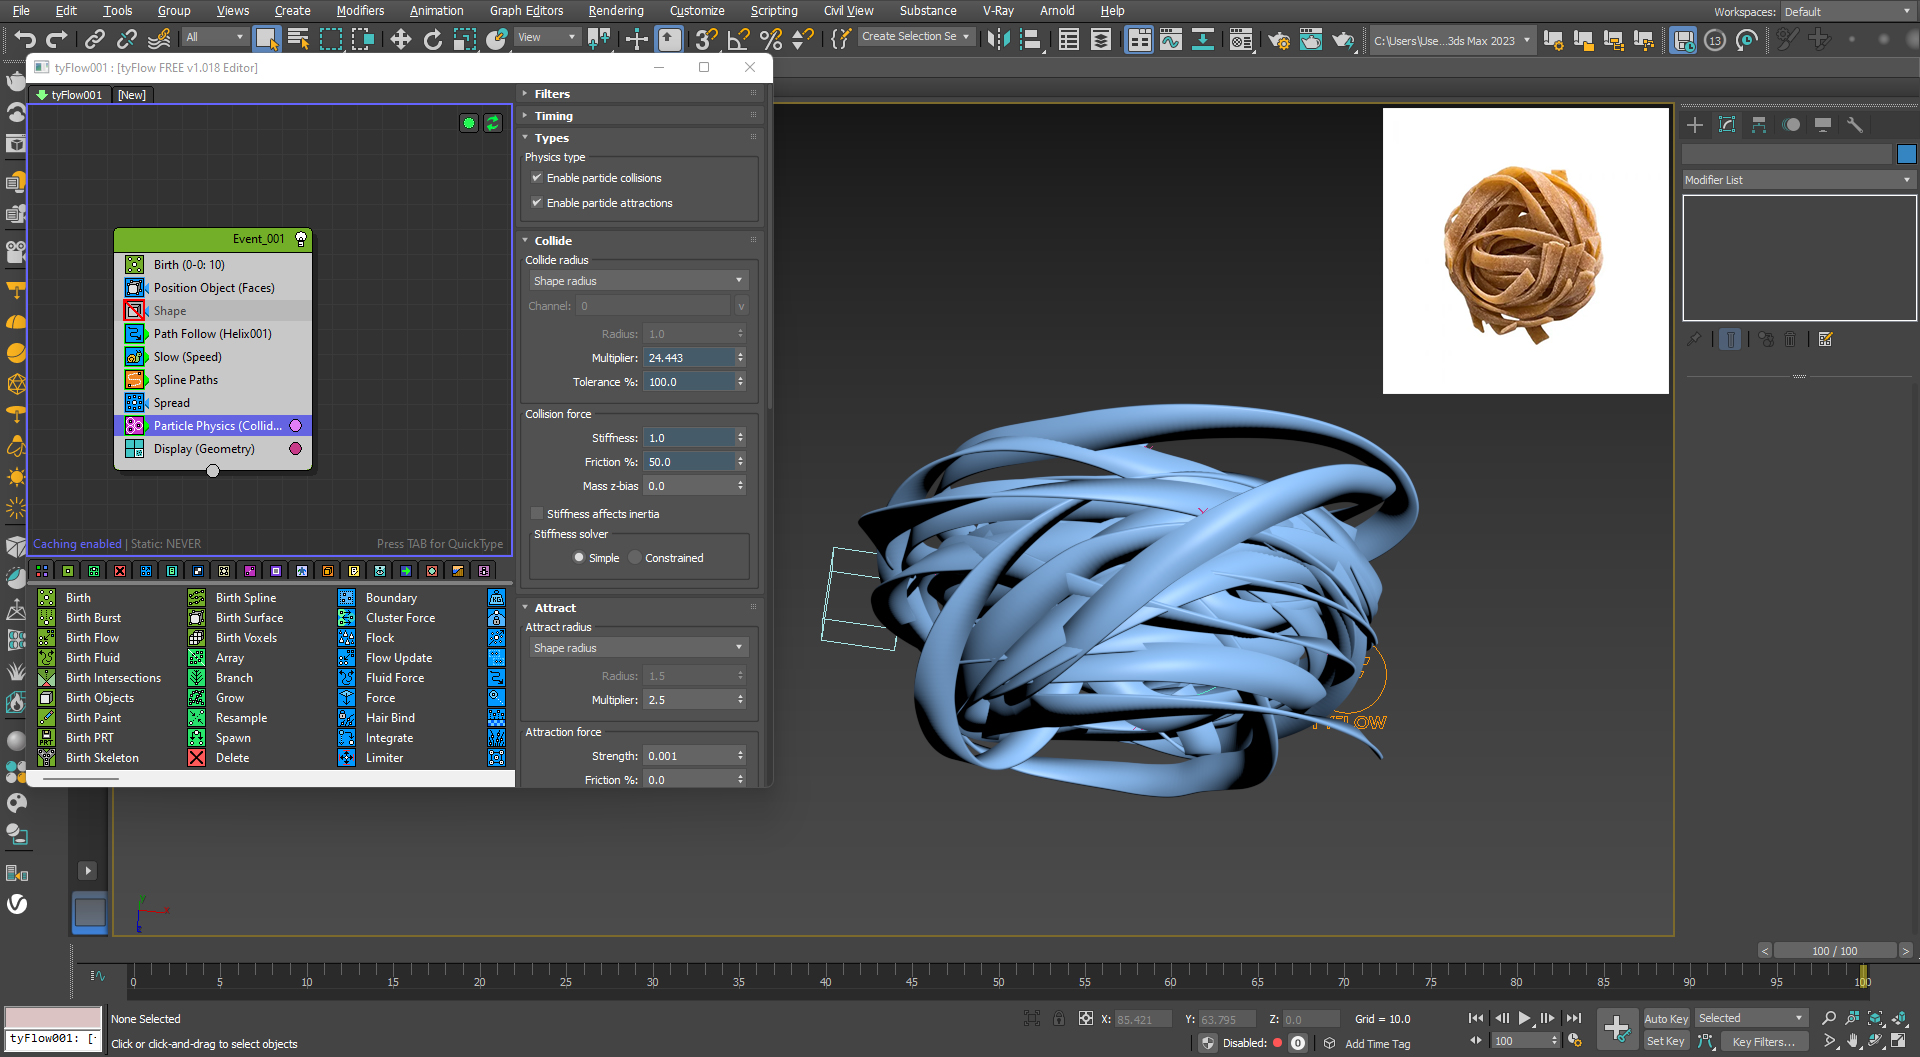Click the Undo arrow in main toolbar
This screenshot has height=1057, width=1920.
point(25,39)
